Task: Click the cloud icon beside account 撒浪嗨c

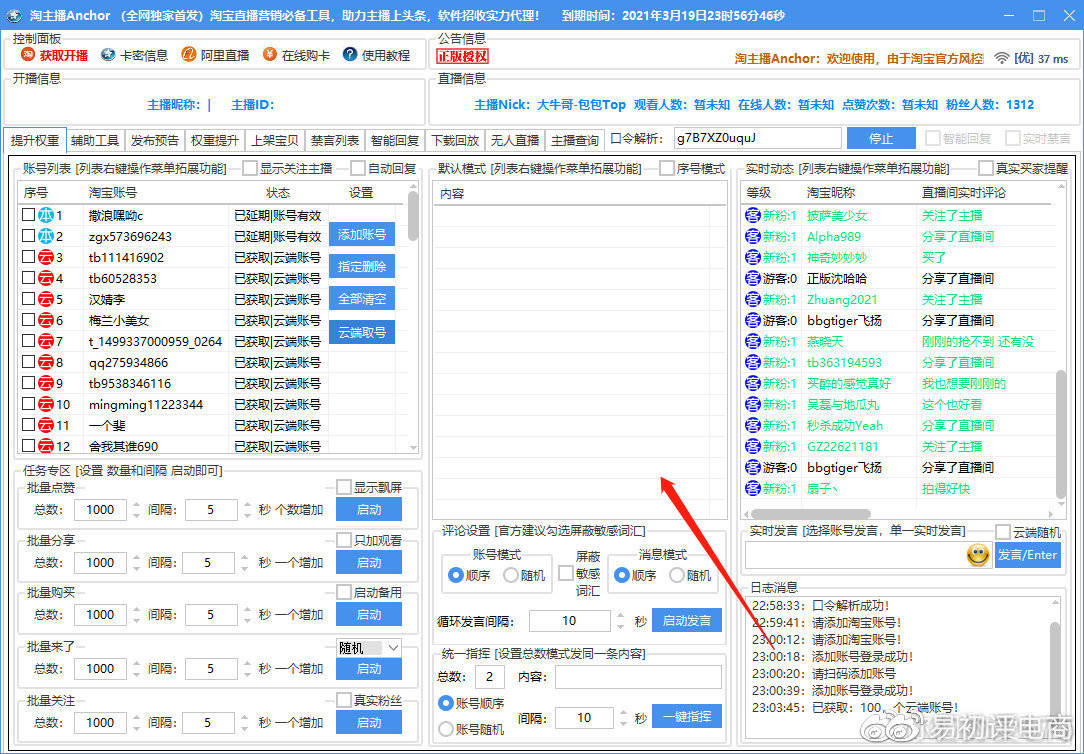Action: 44,215
